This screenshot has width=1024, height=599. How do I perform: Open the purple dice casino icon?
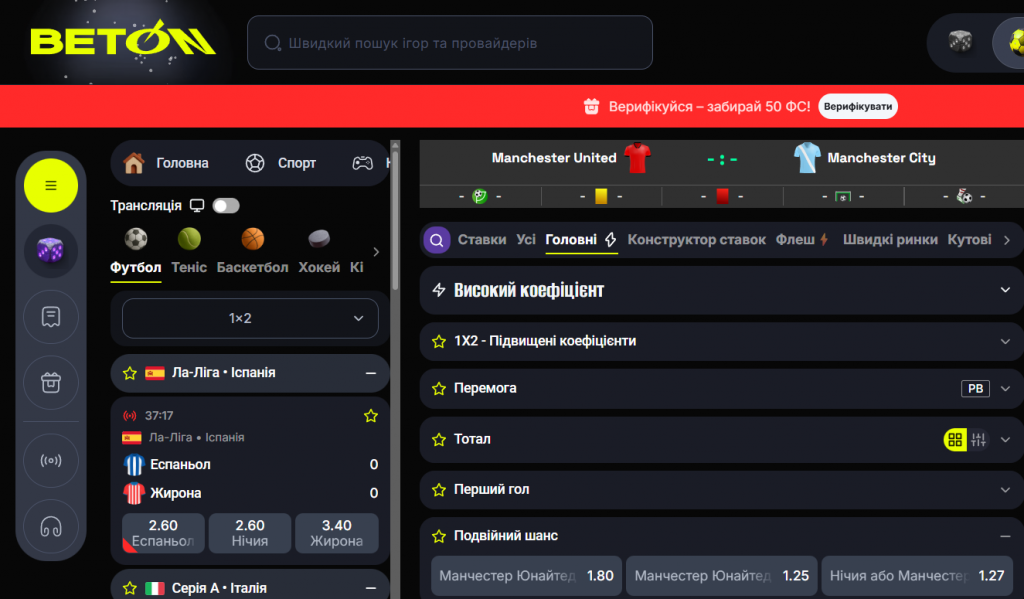click(x=51, y=250)
